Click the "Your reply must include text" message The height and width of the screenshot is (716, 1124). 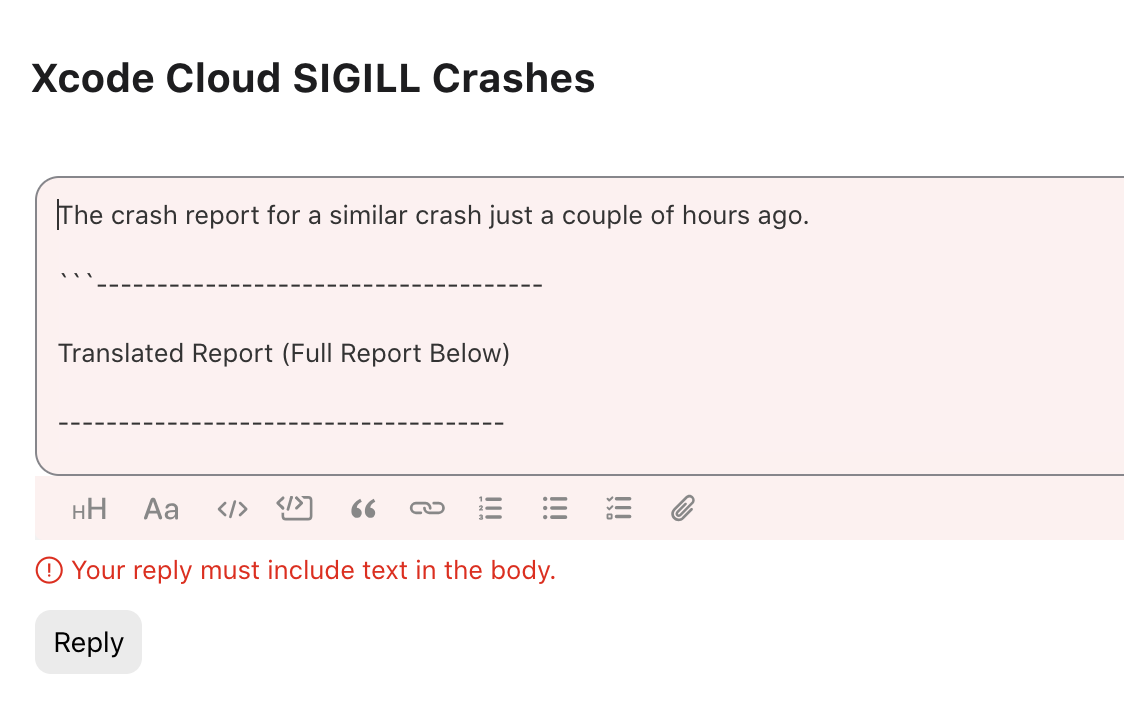314,571
